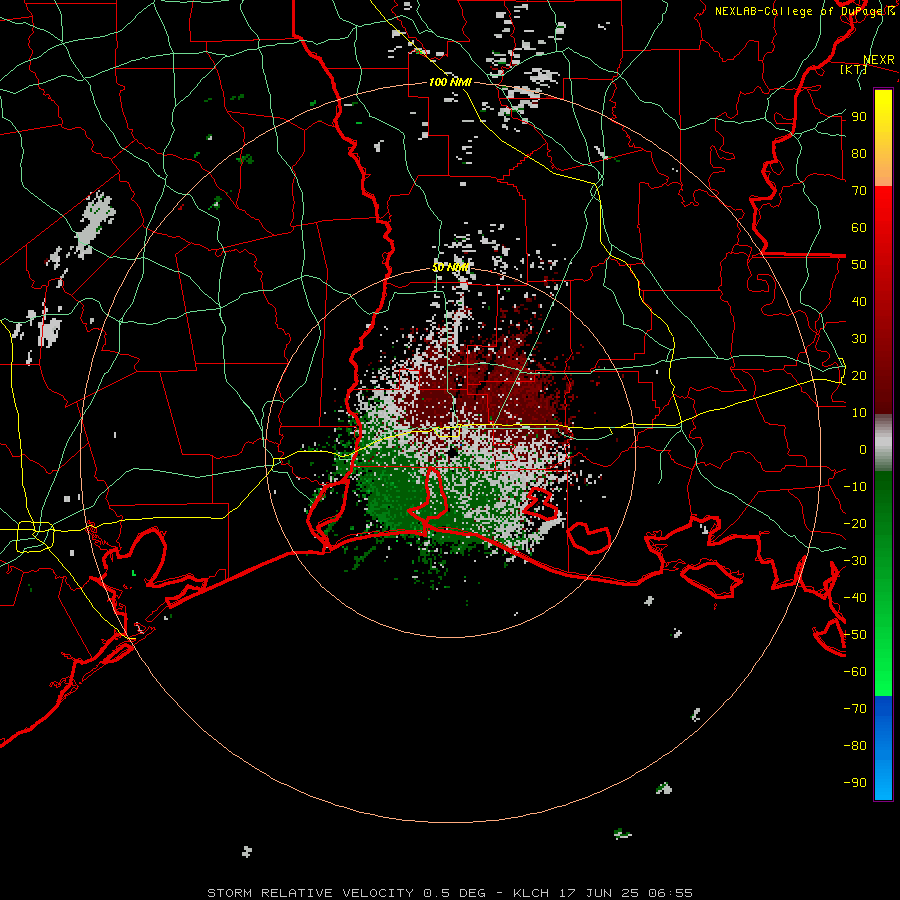Image resolution: width=900 pixels, height=900 pixels.
Task: Click the NEXLAB-College of DuPage label
Action: pyautogui.click(x=799, y=11)
